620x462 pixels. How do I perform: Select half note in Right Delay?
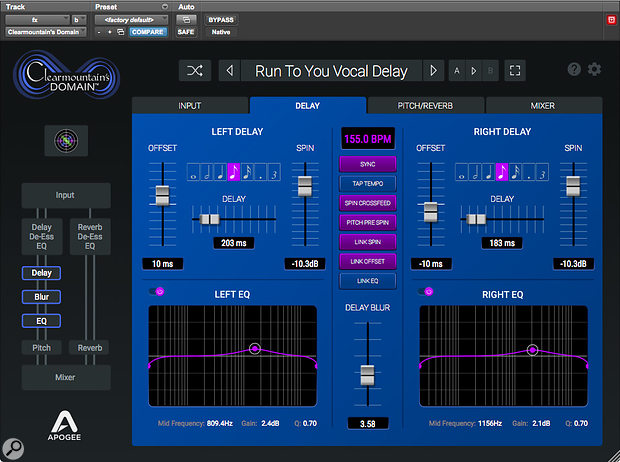[475, 172]
